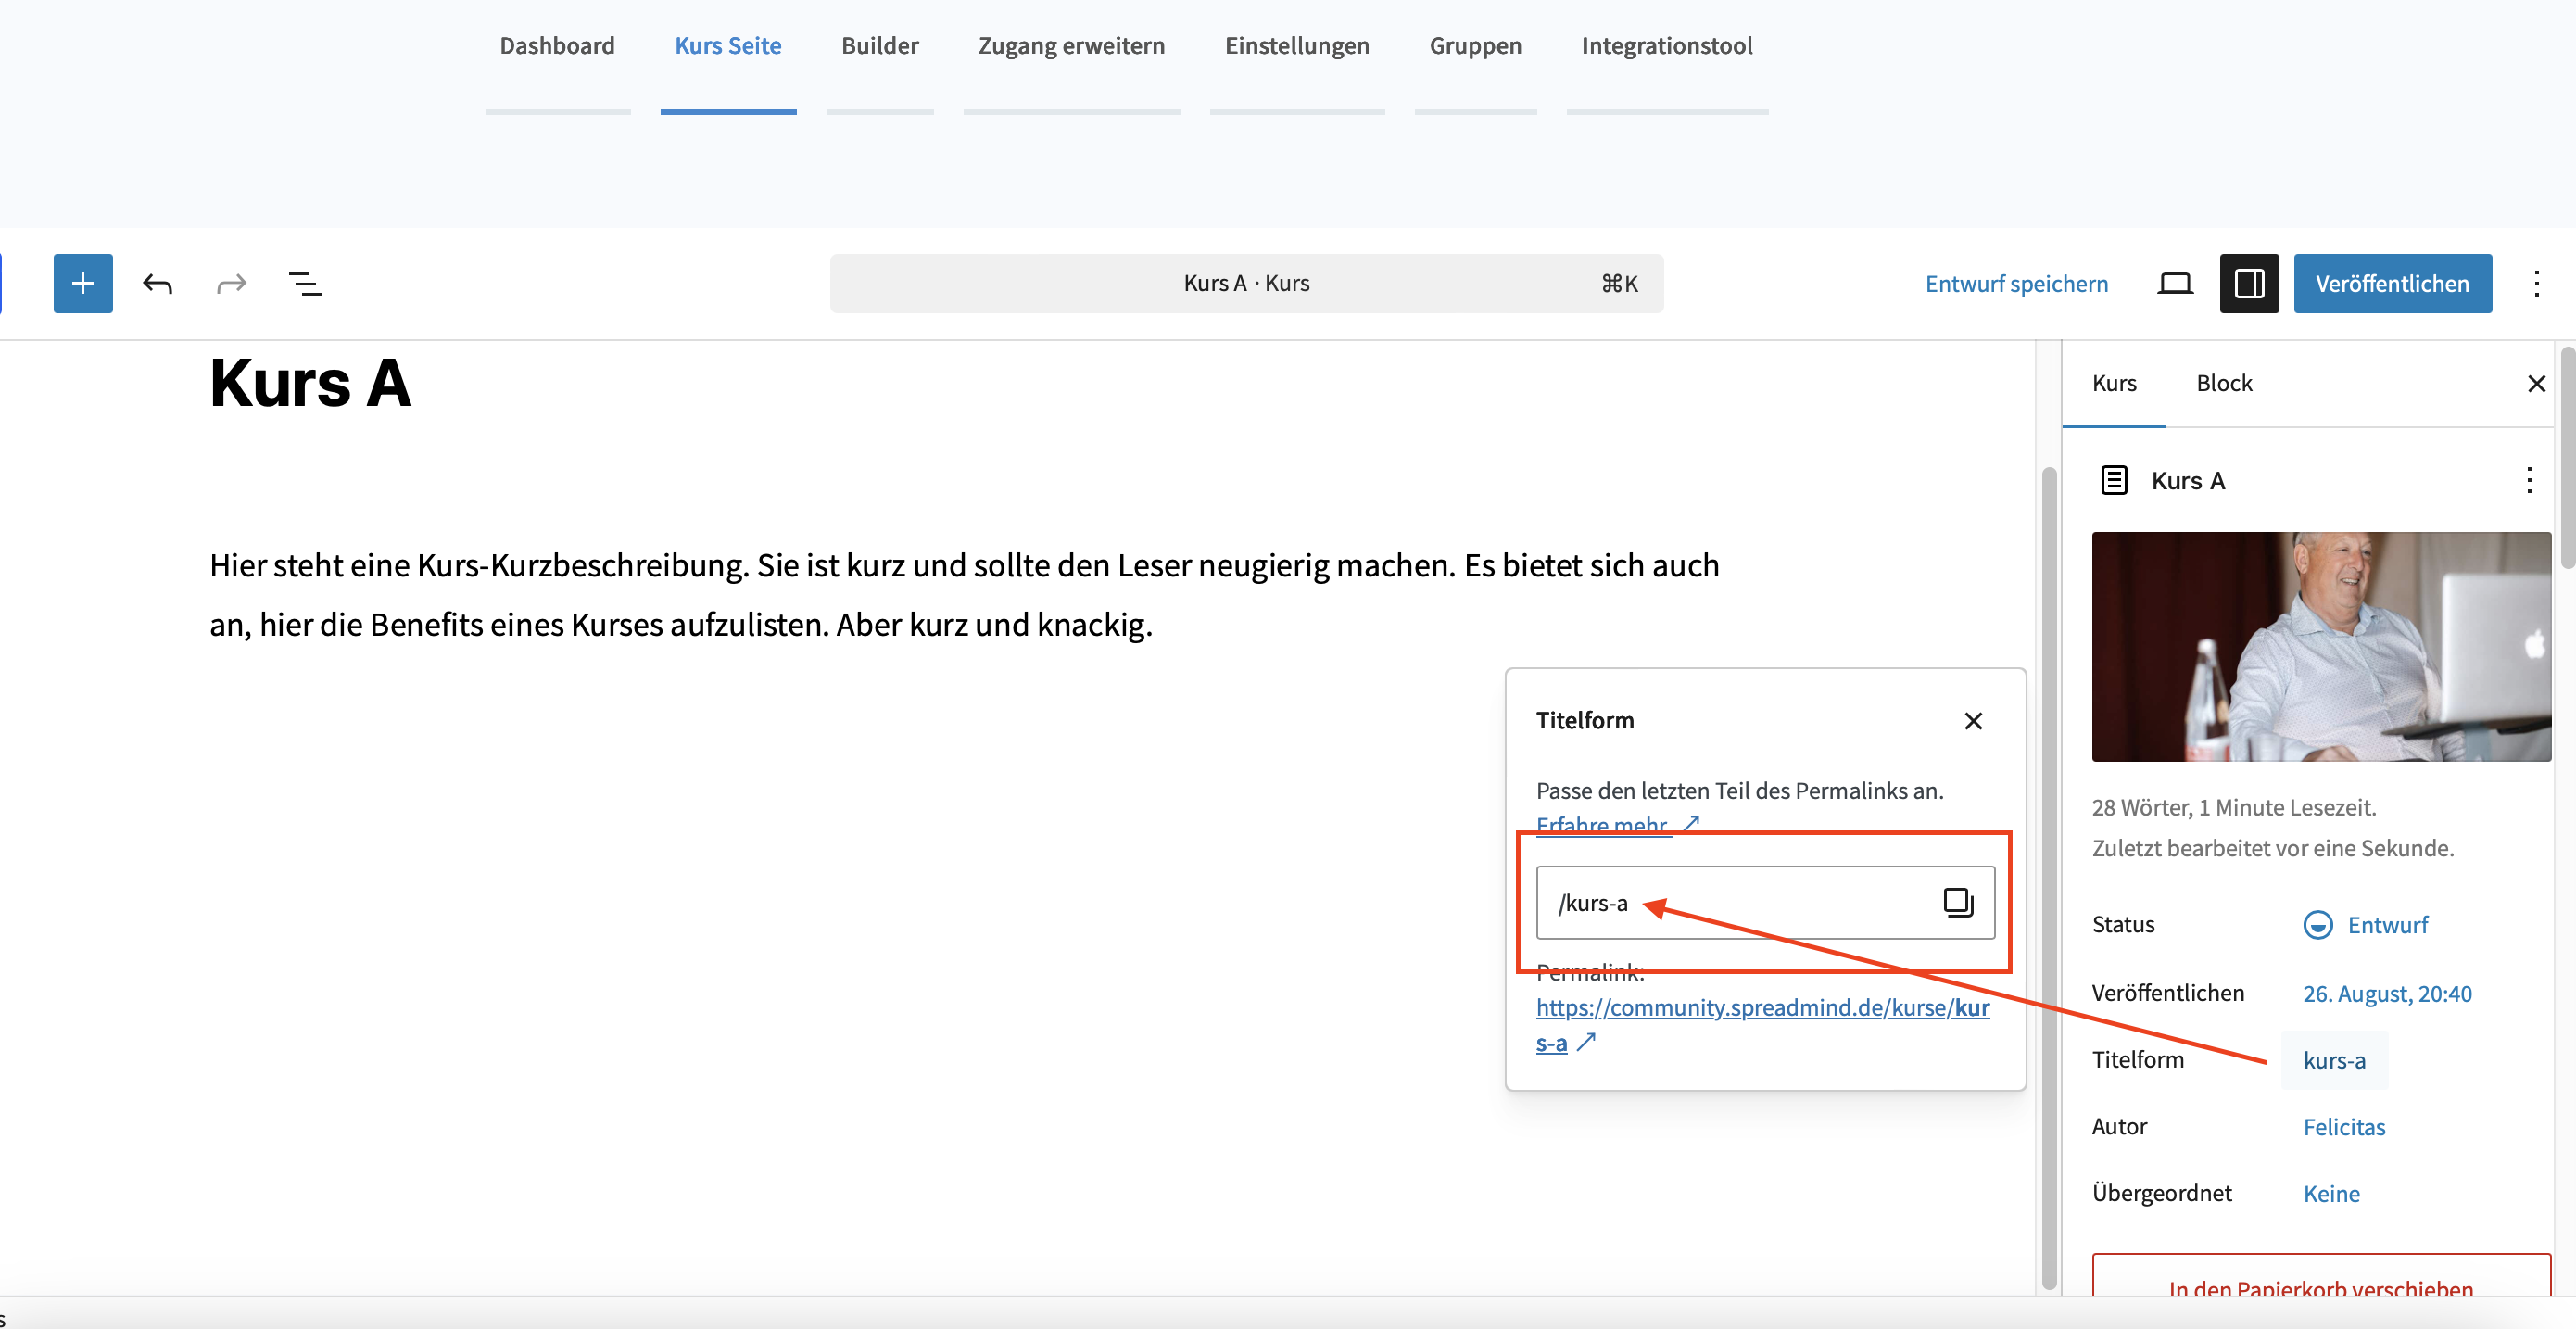The width and height of the screenshot is (2576, 1329).
Task: Switch to the Block tab
Action: pos(2223,384)
